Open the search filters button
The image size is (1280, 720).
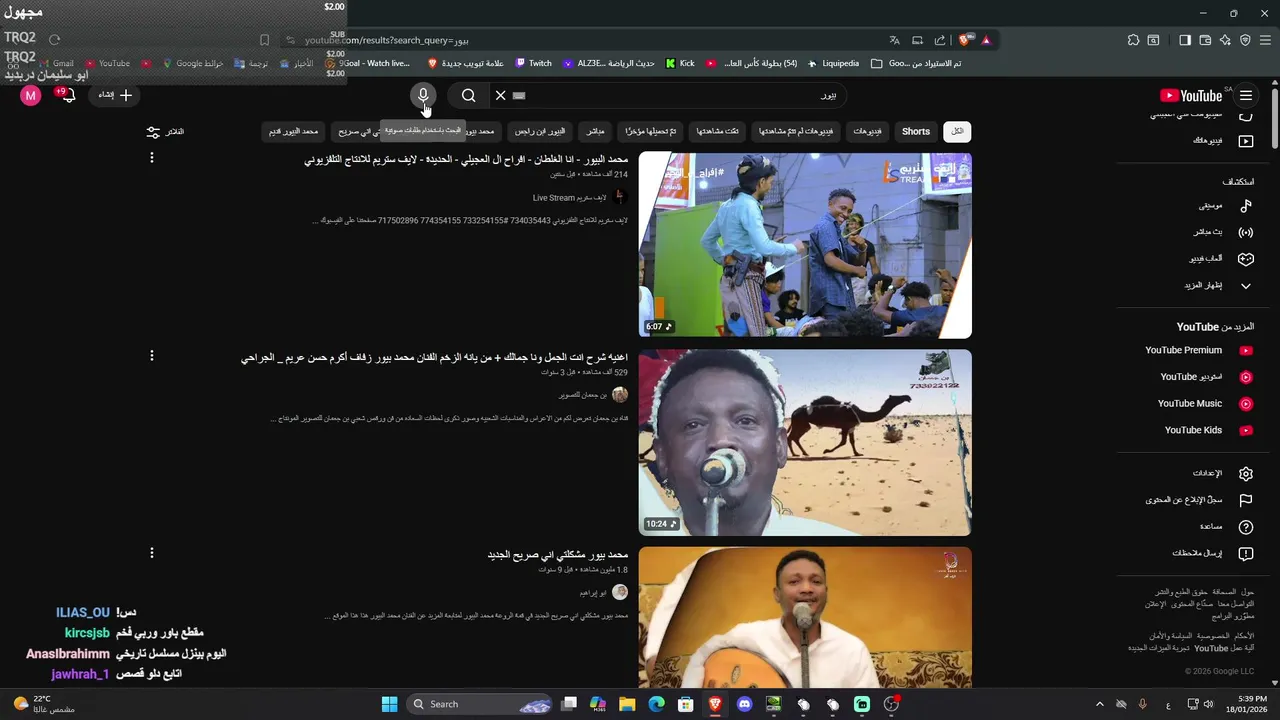[x=166, y=132]
